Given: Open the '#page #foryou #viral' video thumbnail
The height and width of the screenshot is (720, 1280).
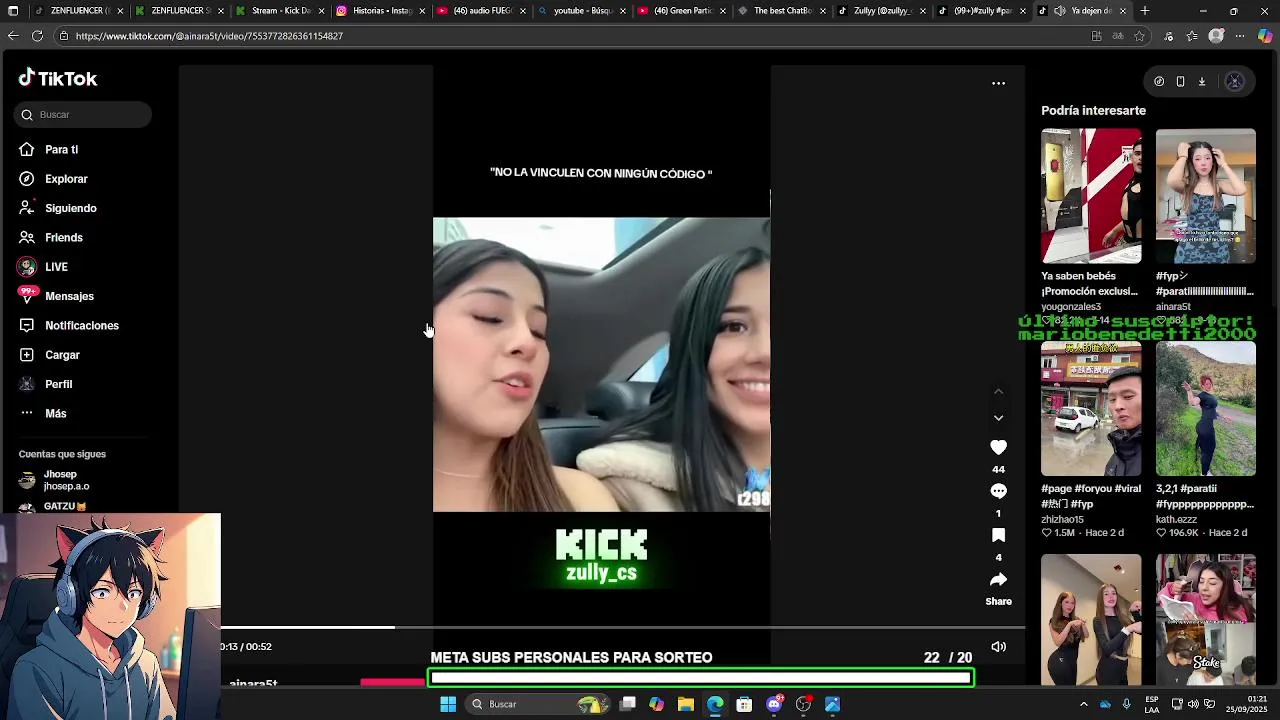Looking at the screenshot, I should pos(1091,409).
